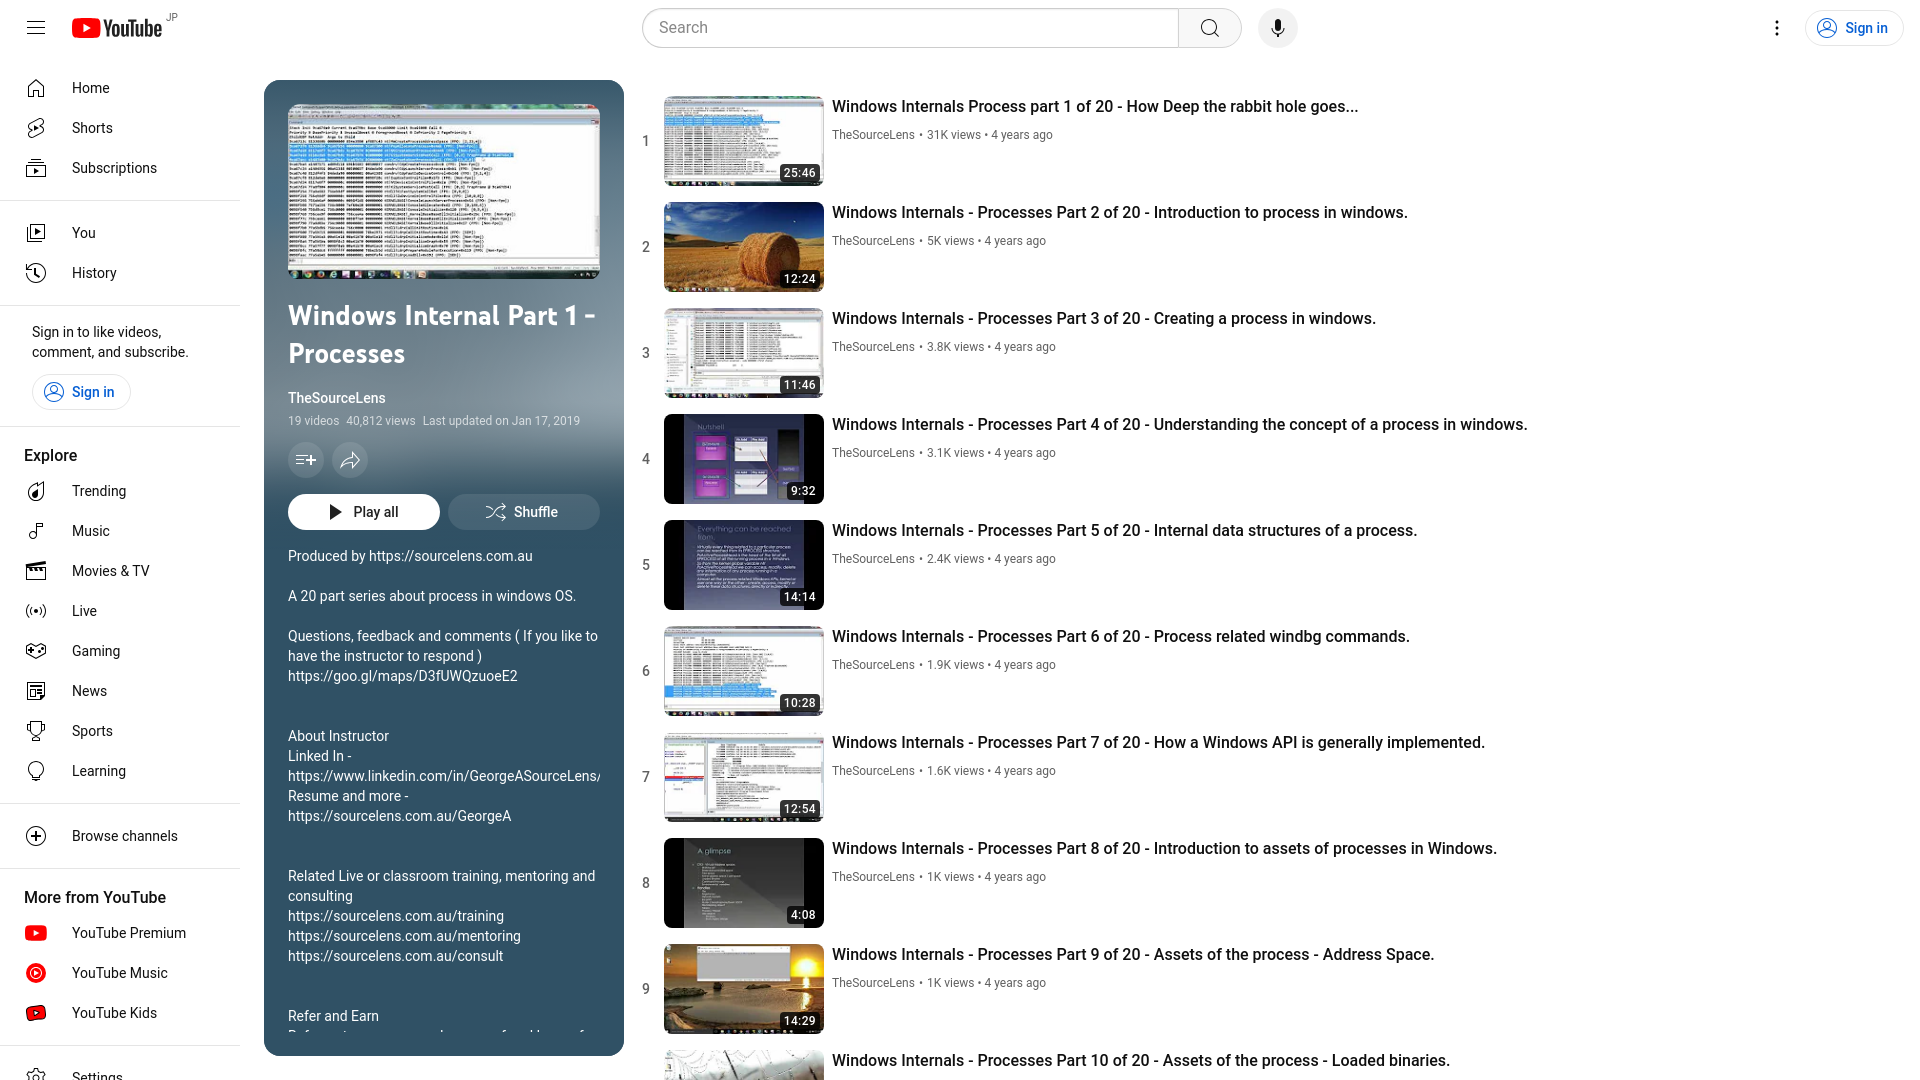Open Subscriptions in the sidebar
The height and width of the screenshot is (1080, 1920).
120,168
